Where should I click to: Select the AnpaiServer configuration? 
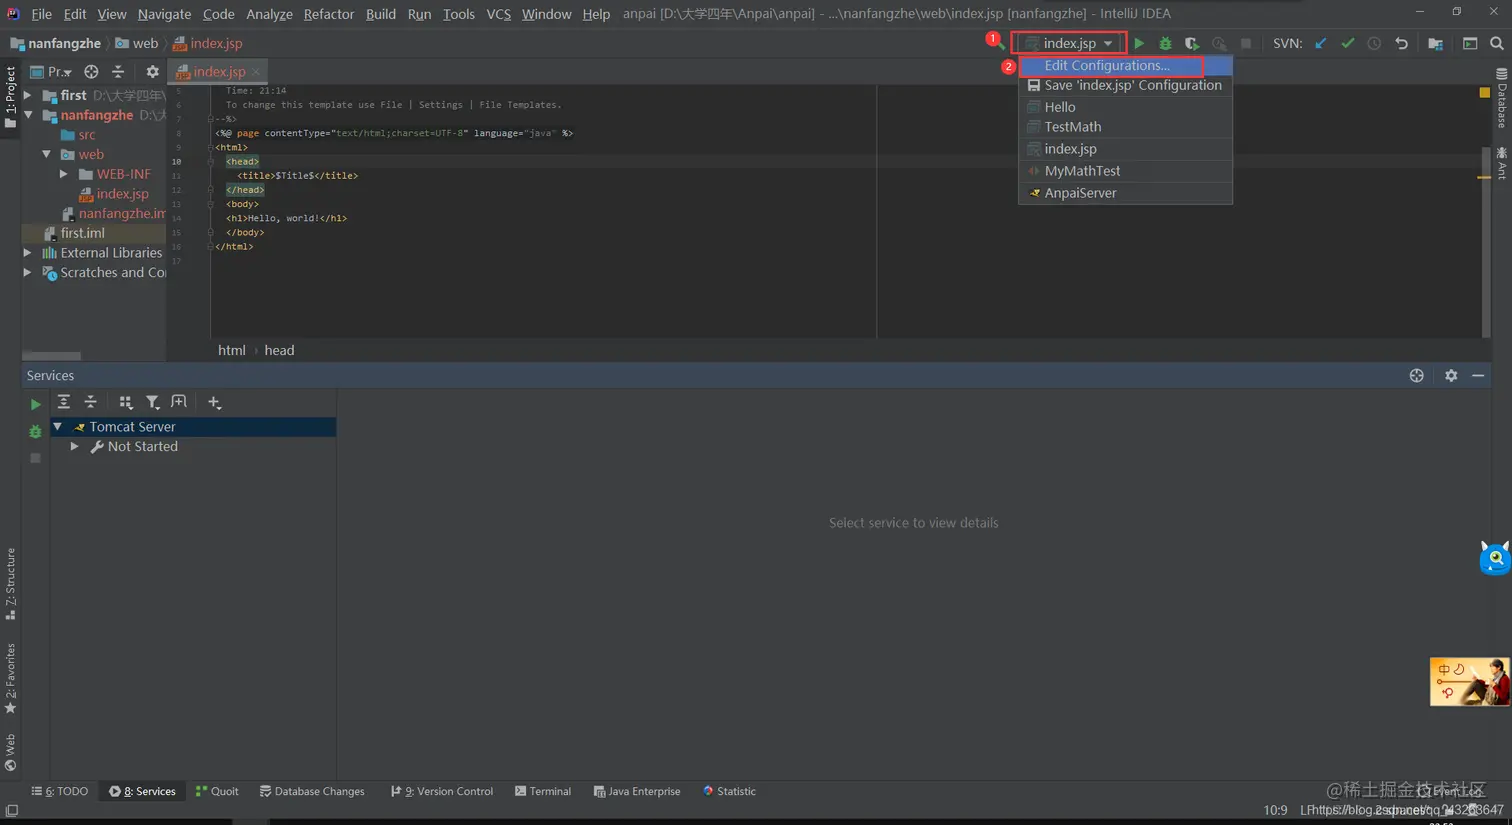1125,193
